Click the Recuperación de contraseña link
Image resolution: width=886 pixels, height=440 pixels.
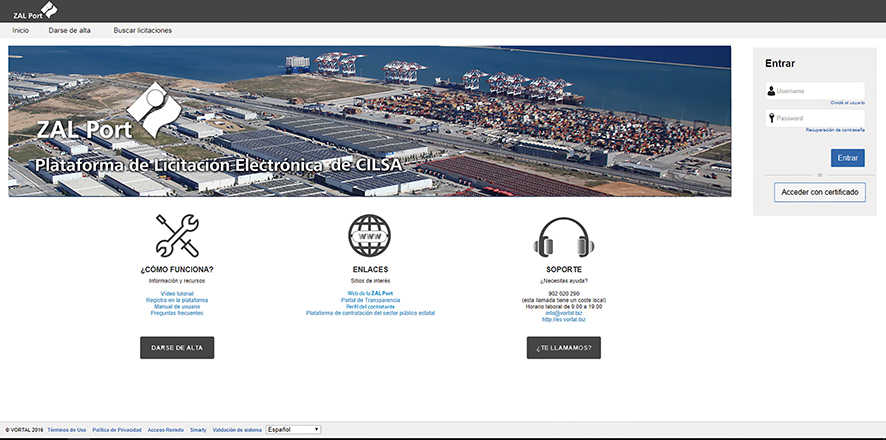point(835,130)
